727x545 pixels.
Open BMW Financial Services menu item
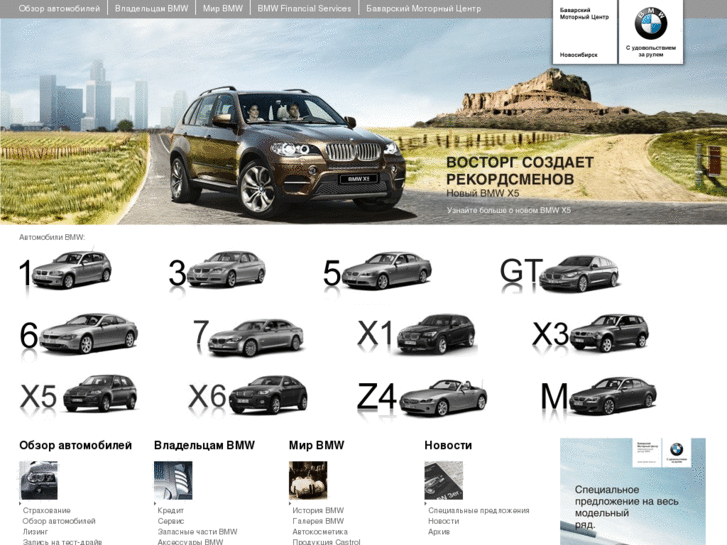pos(304,8)
